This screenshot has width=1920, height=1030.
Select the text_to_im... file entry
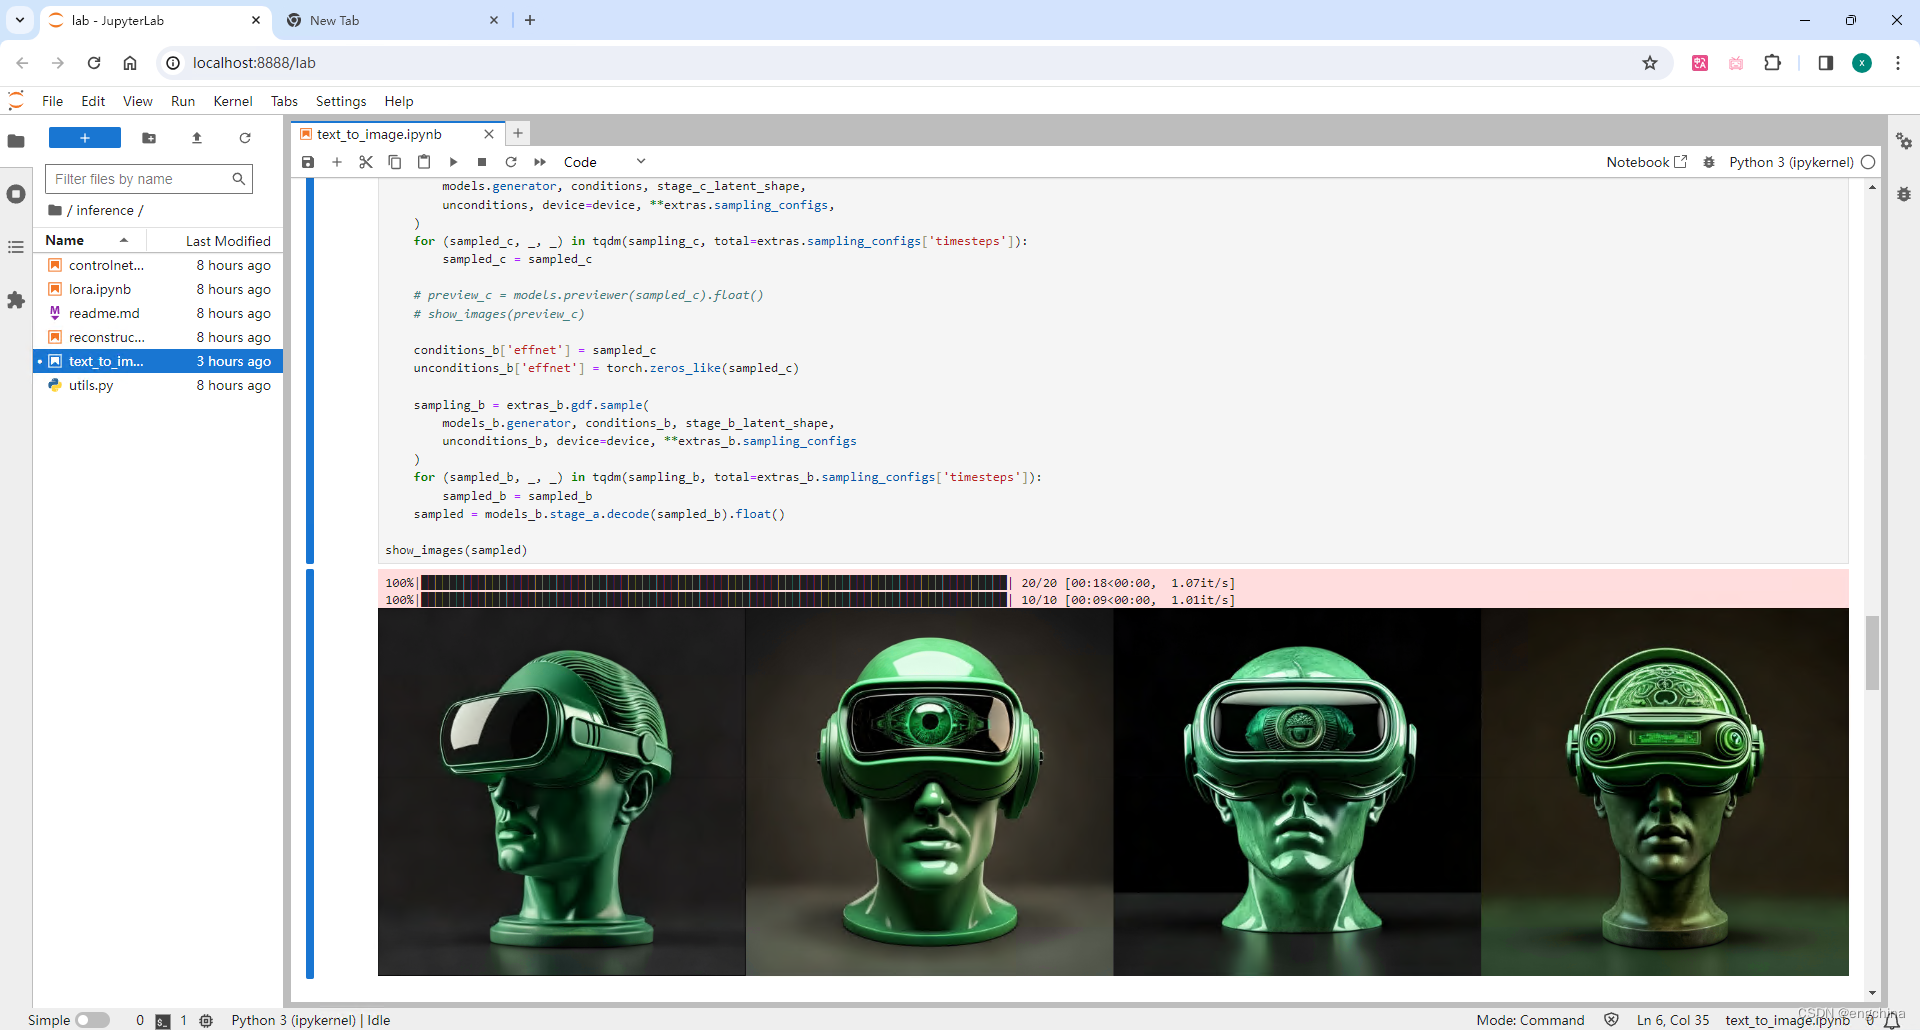pyautogui.click(x=158, y=361)
